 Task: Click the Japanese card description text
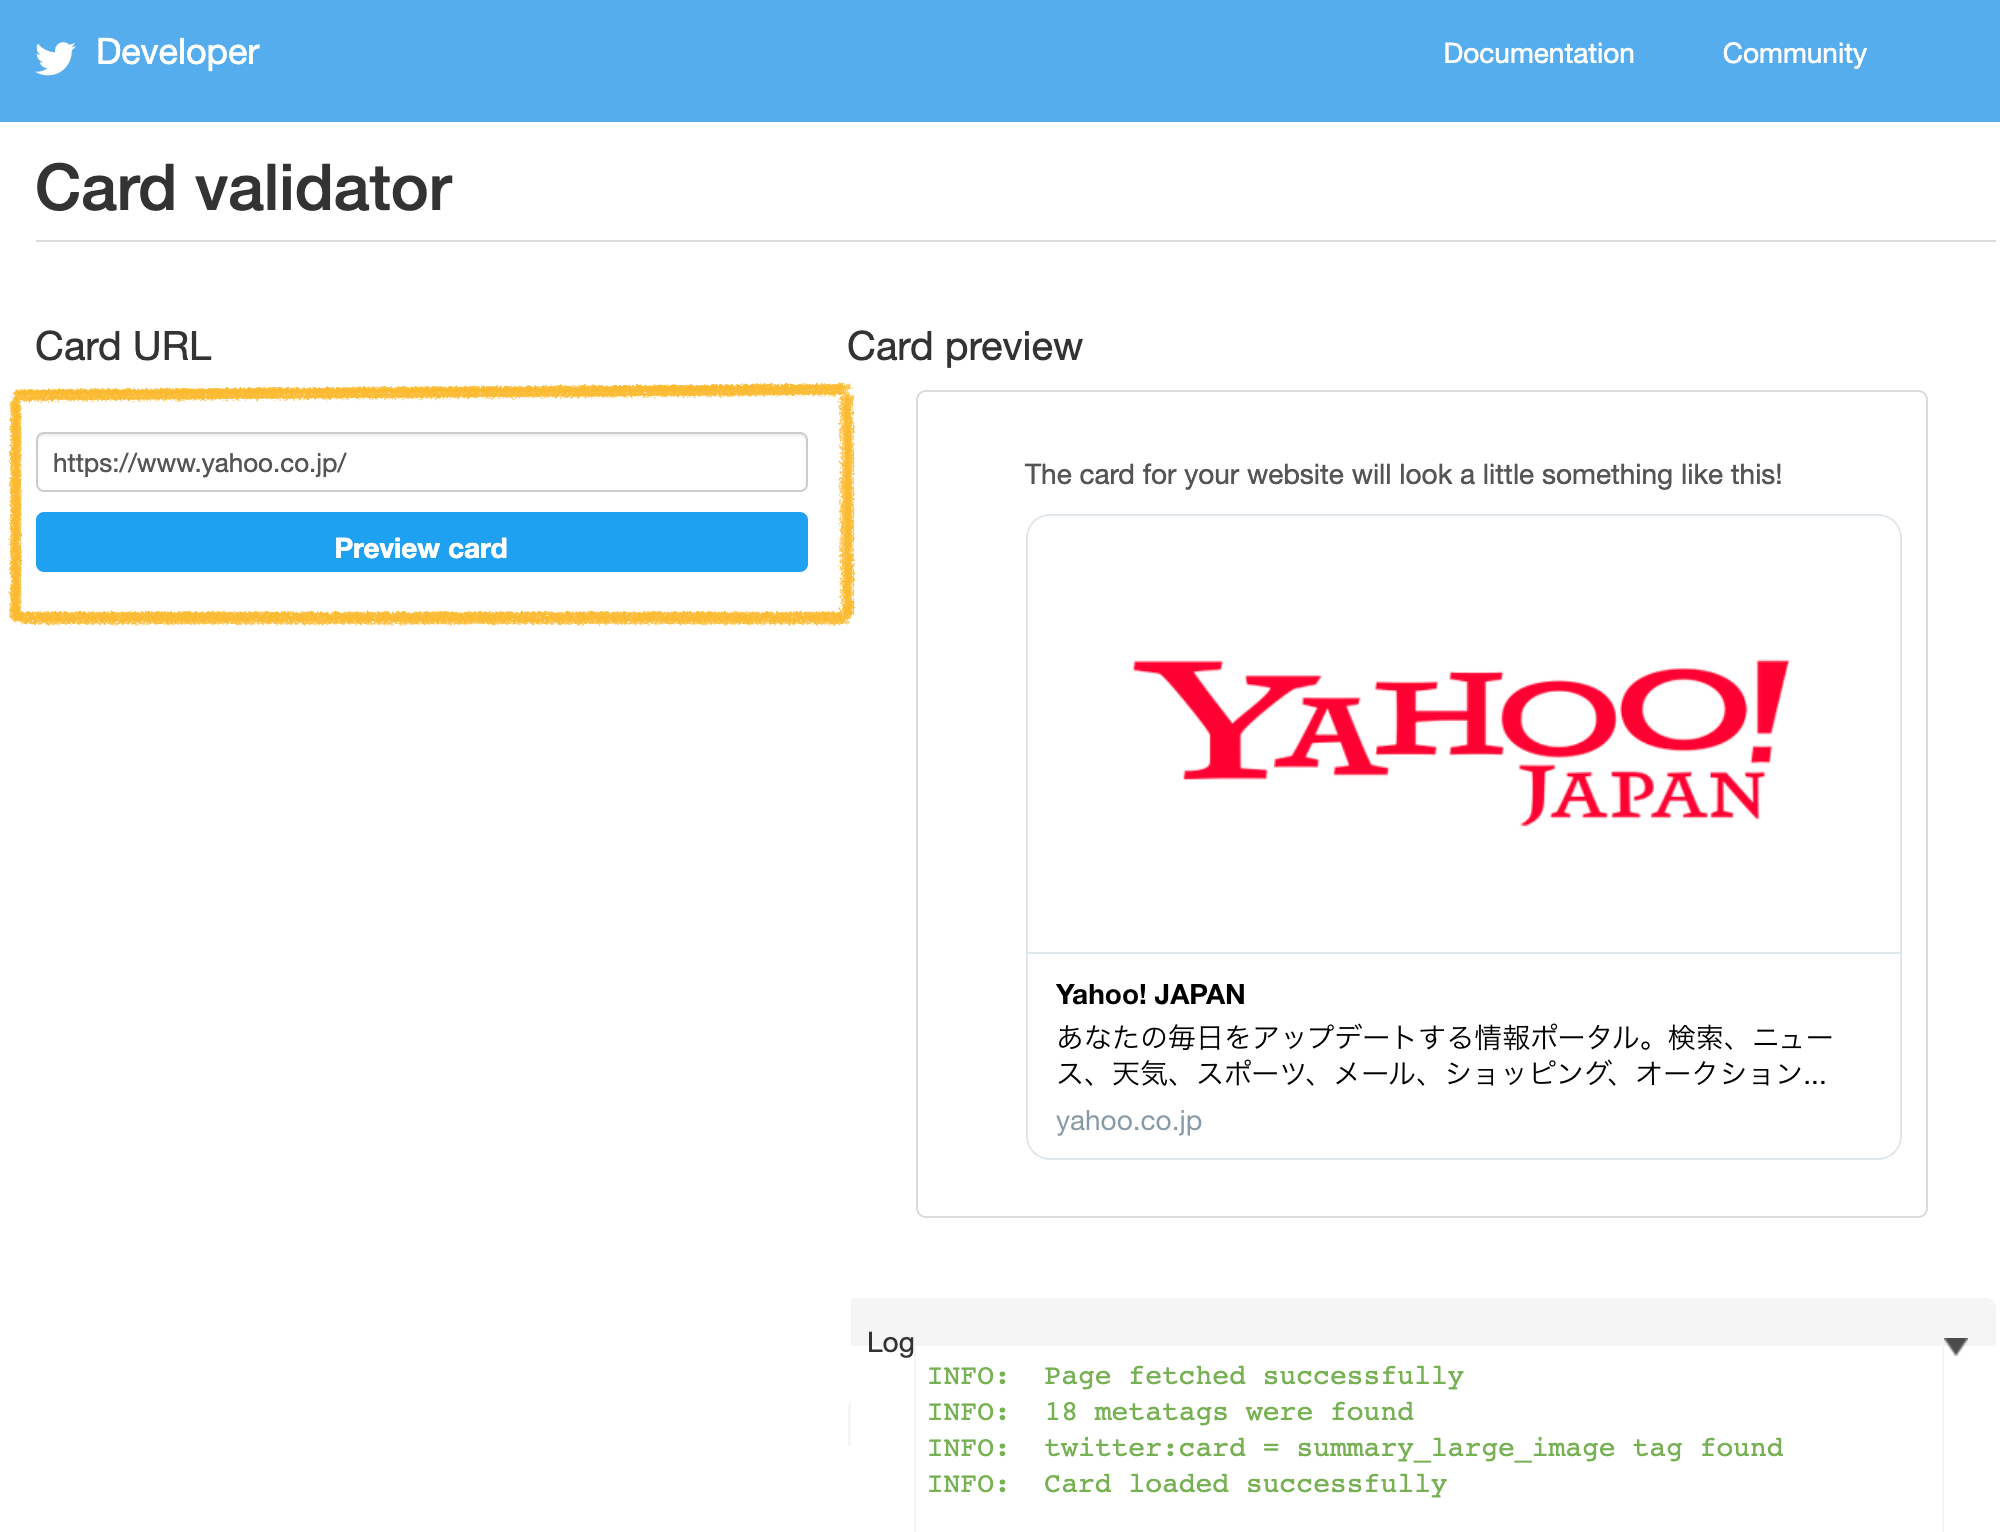1444,1055
